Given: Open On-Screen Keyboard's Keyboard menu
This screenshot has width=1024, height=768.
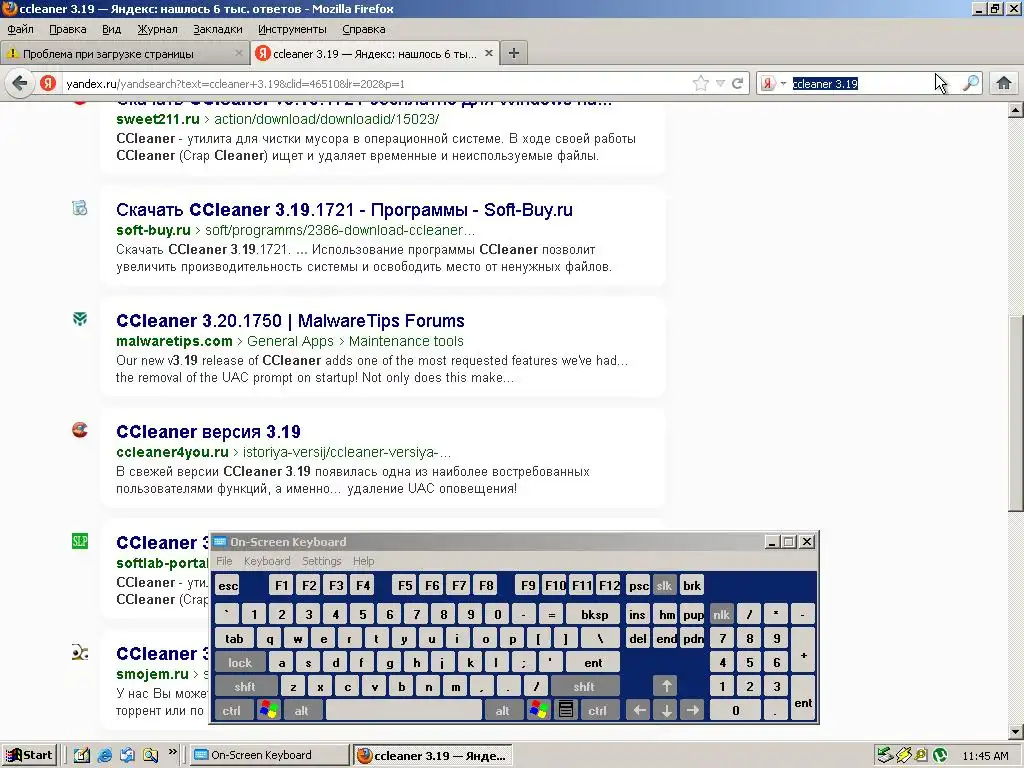Looking at the screenshot, I should tap(266, 561).
